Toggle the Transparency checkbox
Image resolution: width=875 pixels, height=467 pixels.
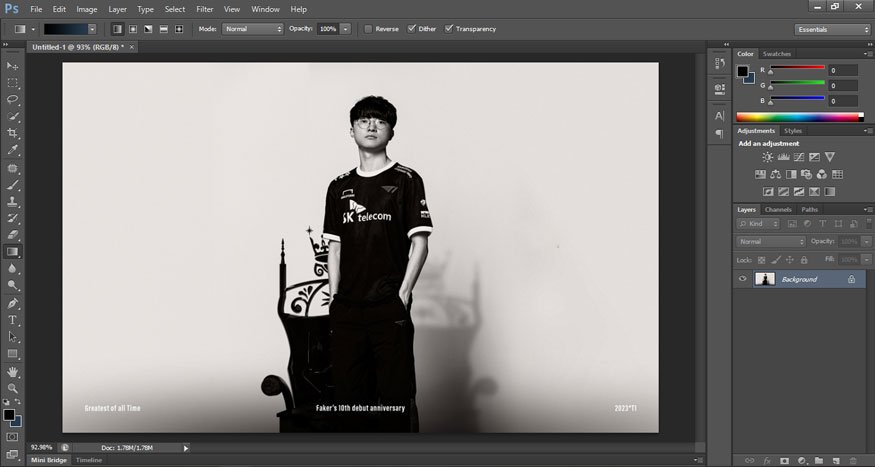449,29
